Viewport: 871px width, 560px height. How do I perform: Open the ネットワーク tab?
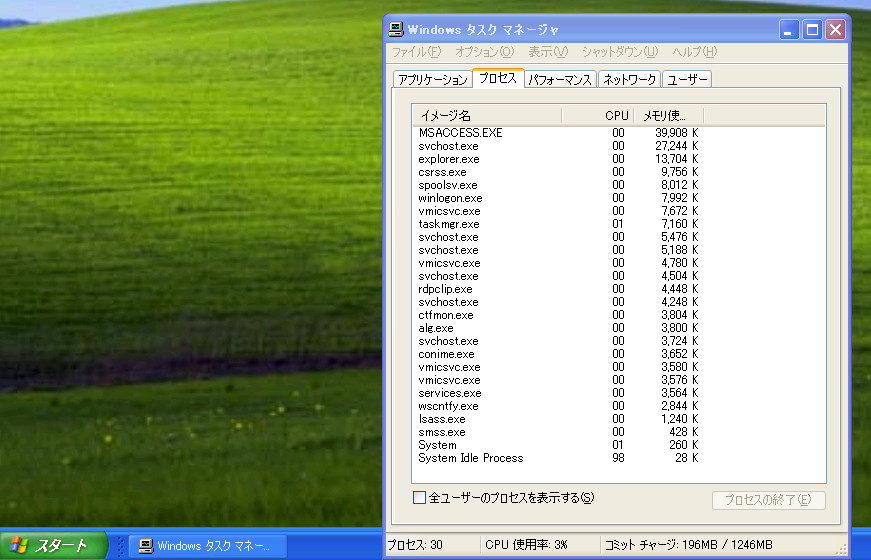tap(629, 79)
